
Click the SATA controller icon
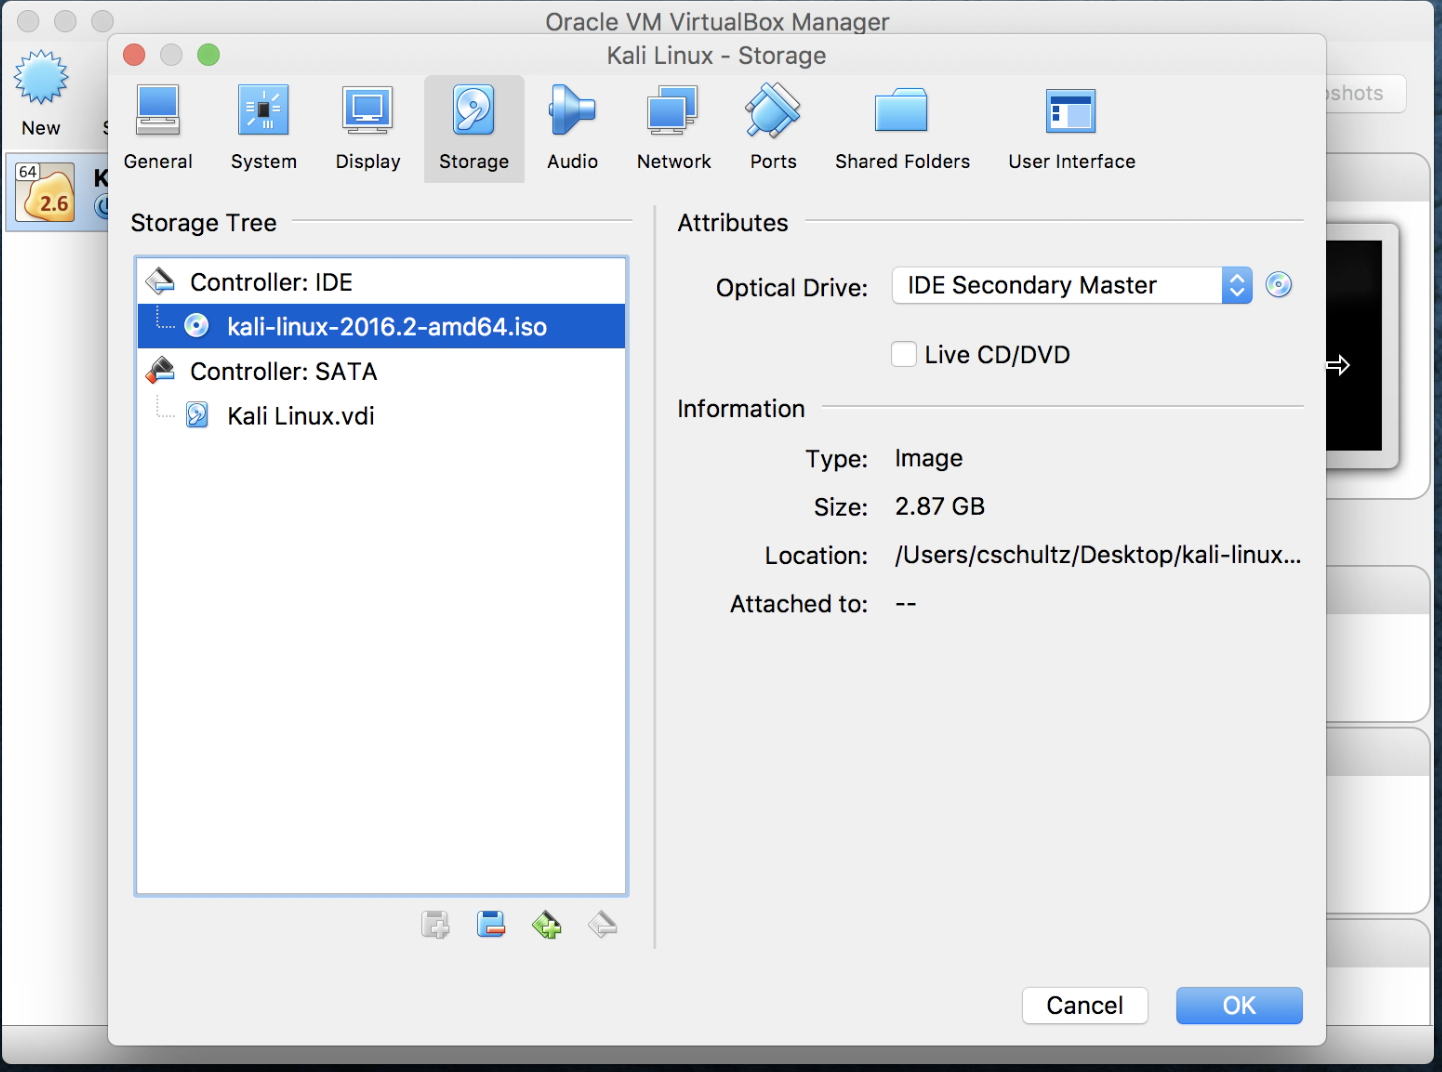[160, 371]
